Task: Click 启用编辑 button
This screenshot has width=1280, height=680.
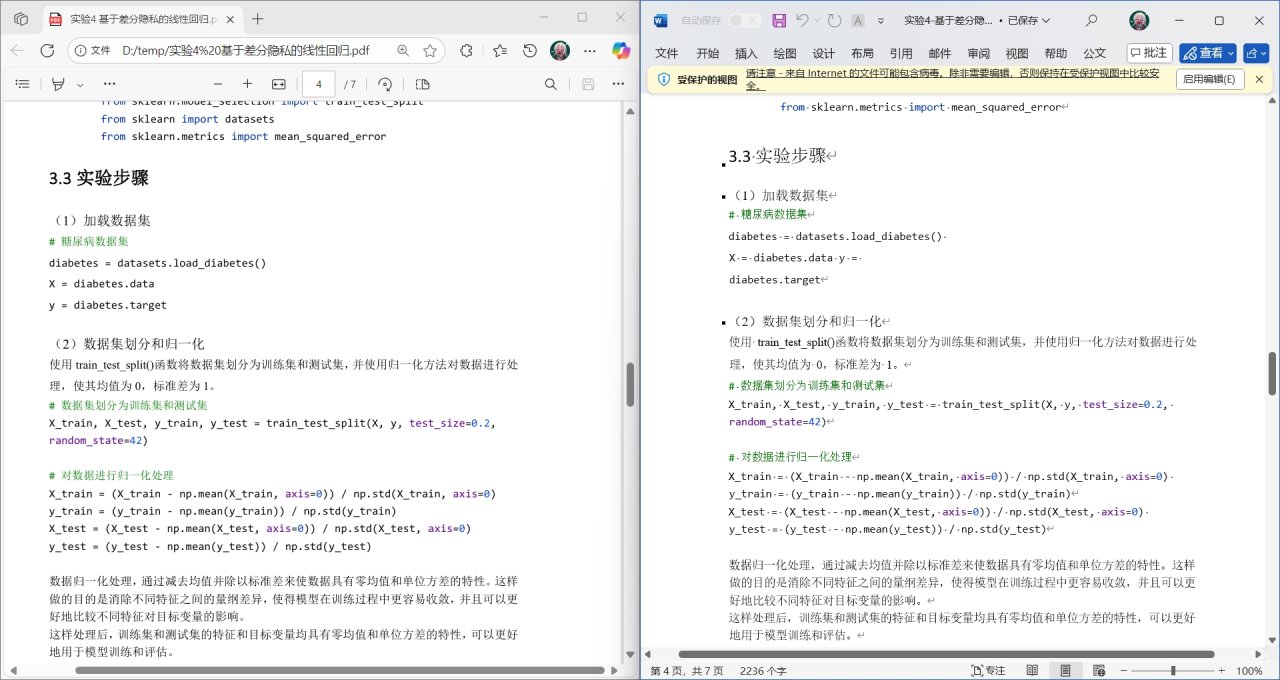Action: (x=1209, y=79)
